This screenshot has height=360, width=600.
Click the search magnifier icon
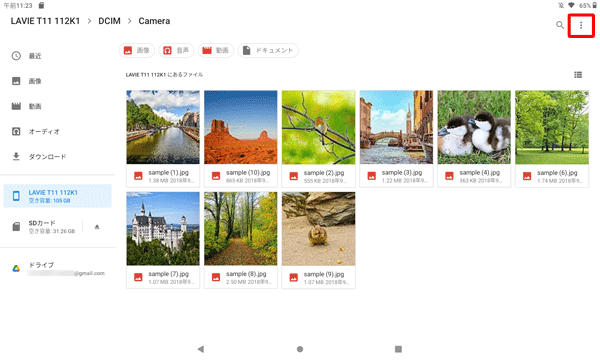tap(559, 25)
